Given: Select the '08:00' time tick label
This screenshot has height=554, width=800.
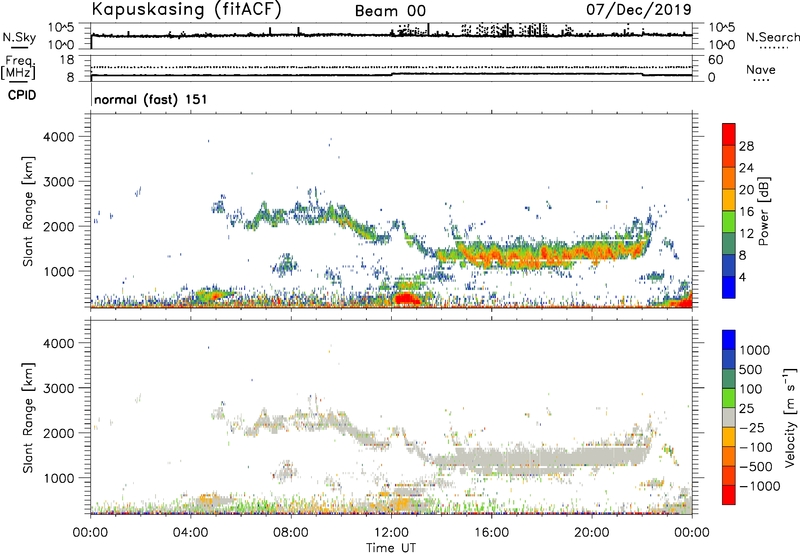Looking at the screenshot, I should tap(291, 533).
